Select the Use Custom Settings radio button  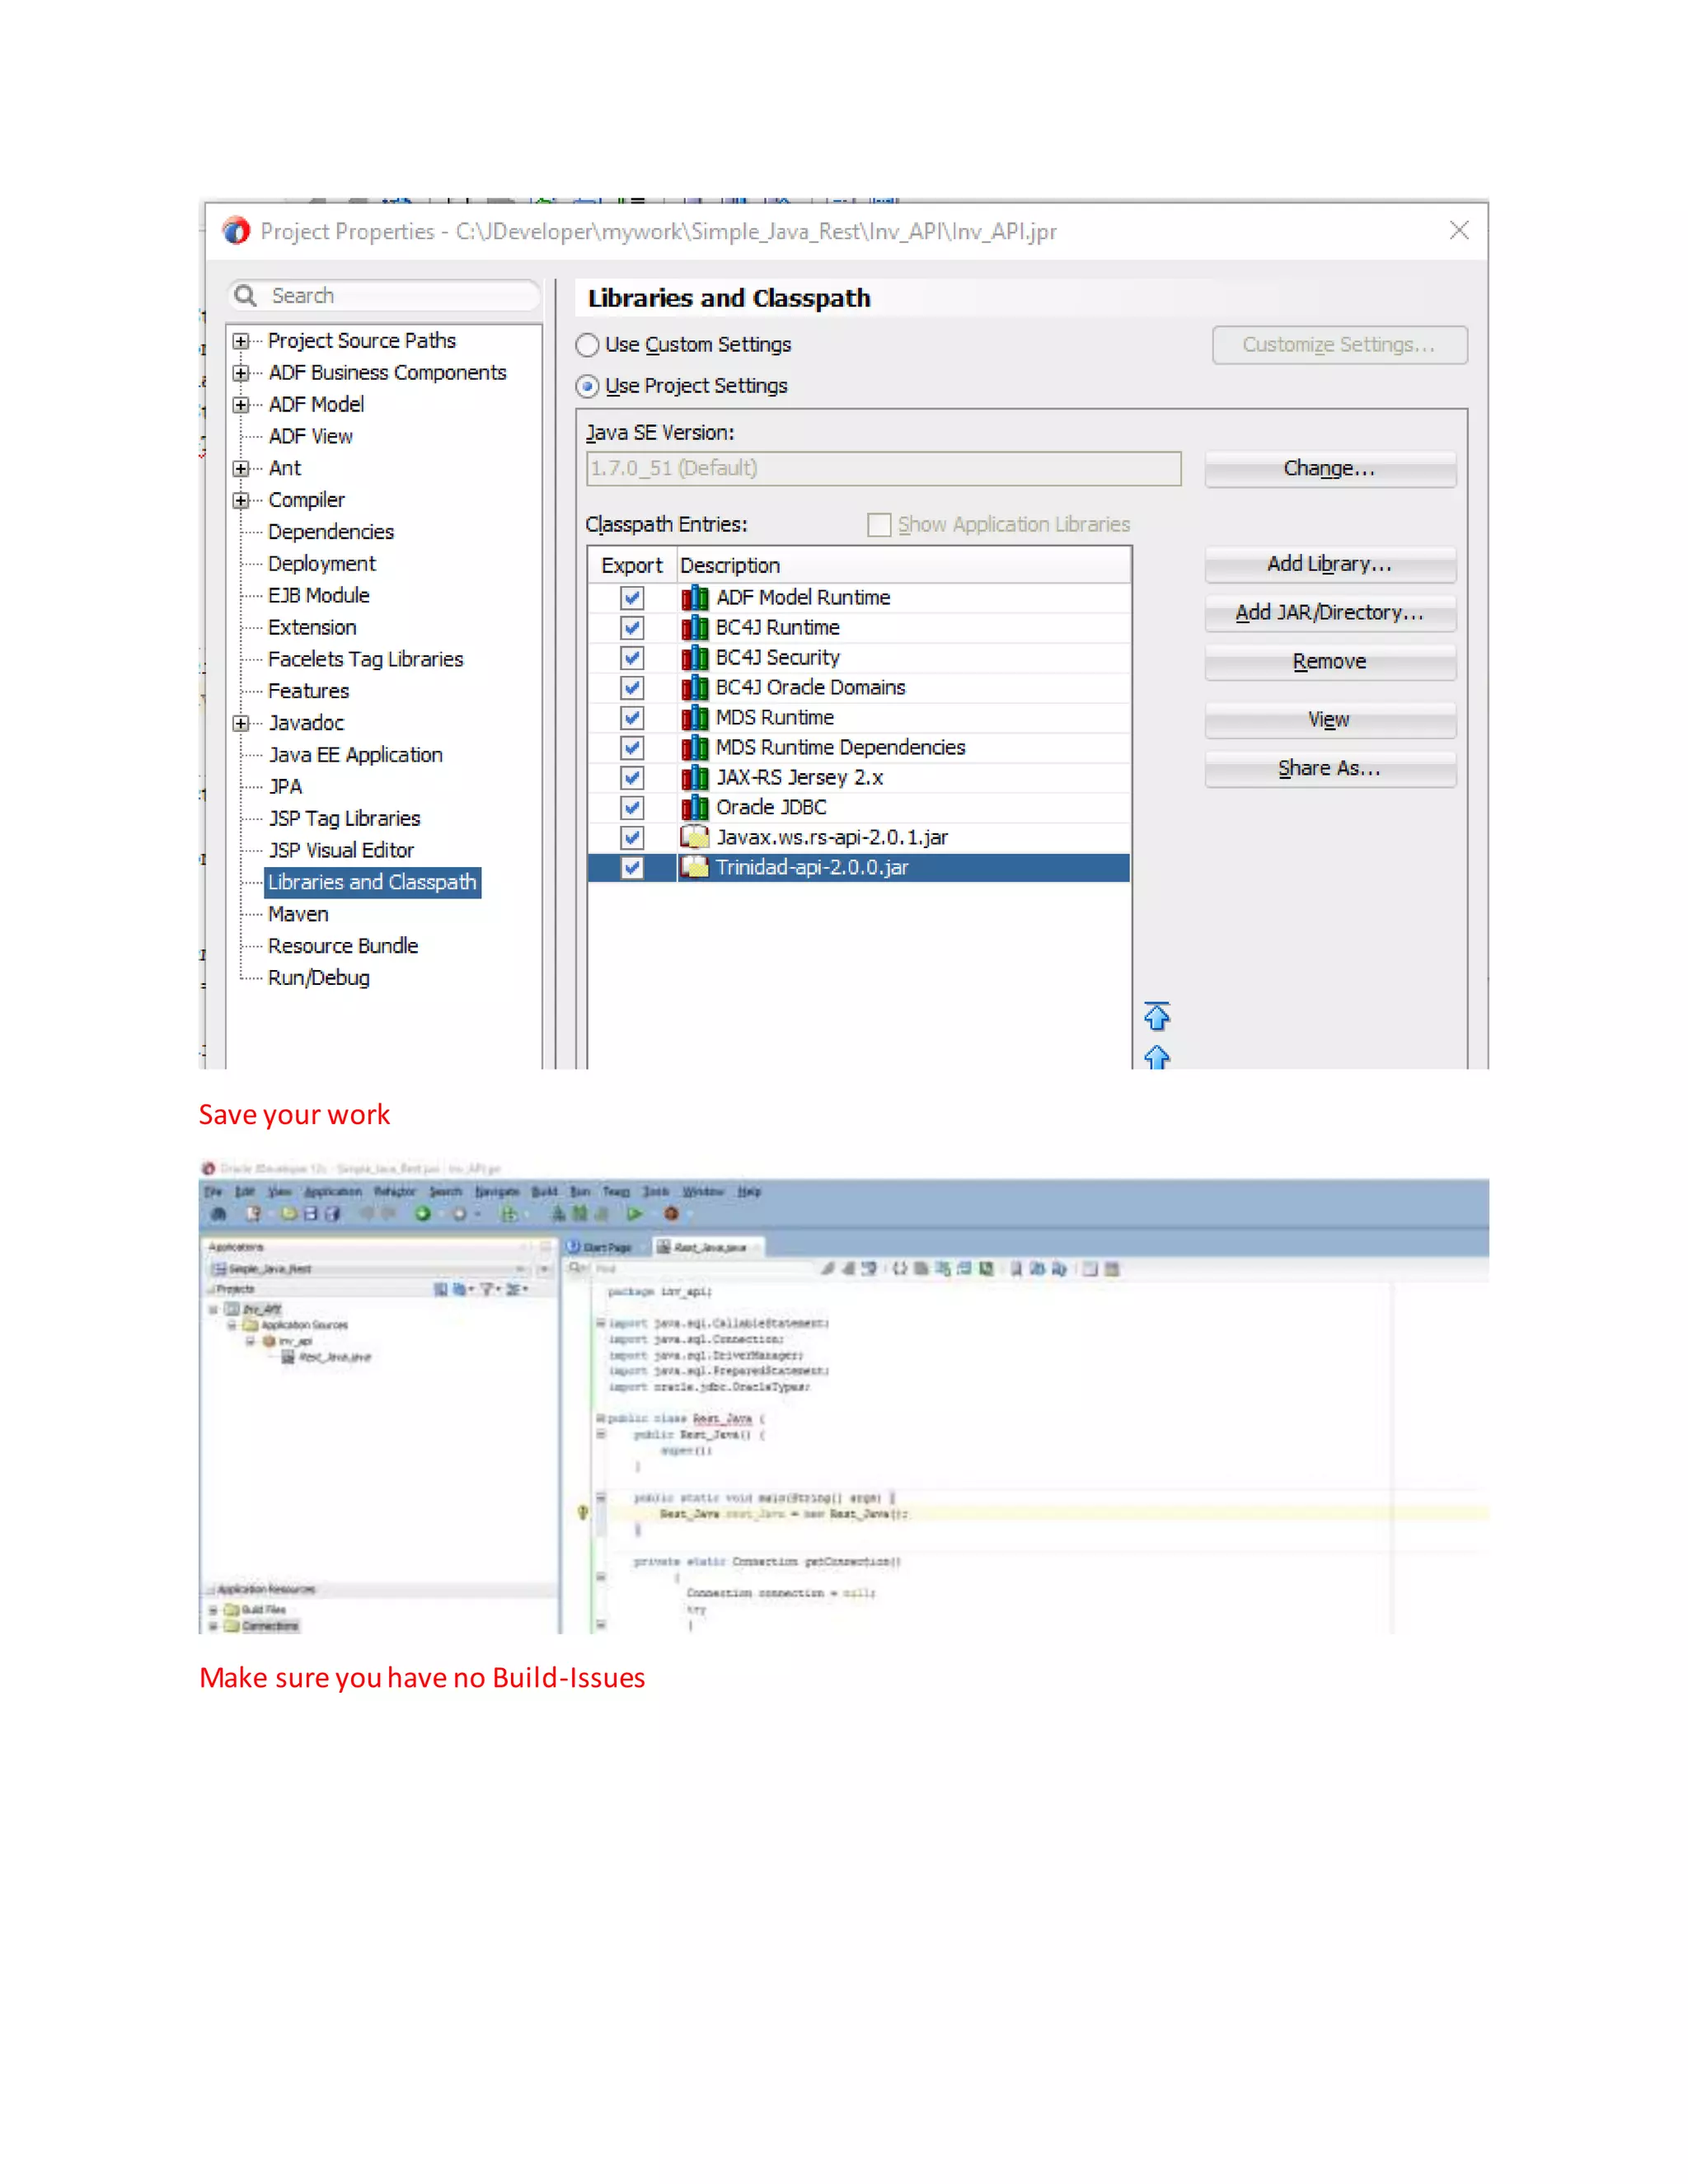(x=587, y=345)
